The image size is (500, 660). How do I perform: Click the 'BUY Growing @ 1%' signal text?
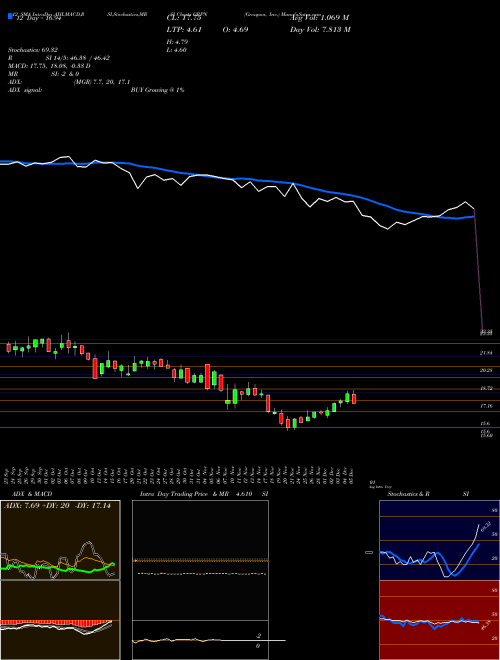coord(157,90)
